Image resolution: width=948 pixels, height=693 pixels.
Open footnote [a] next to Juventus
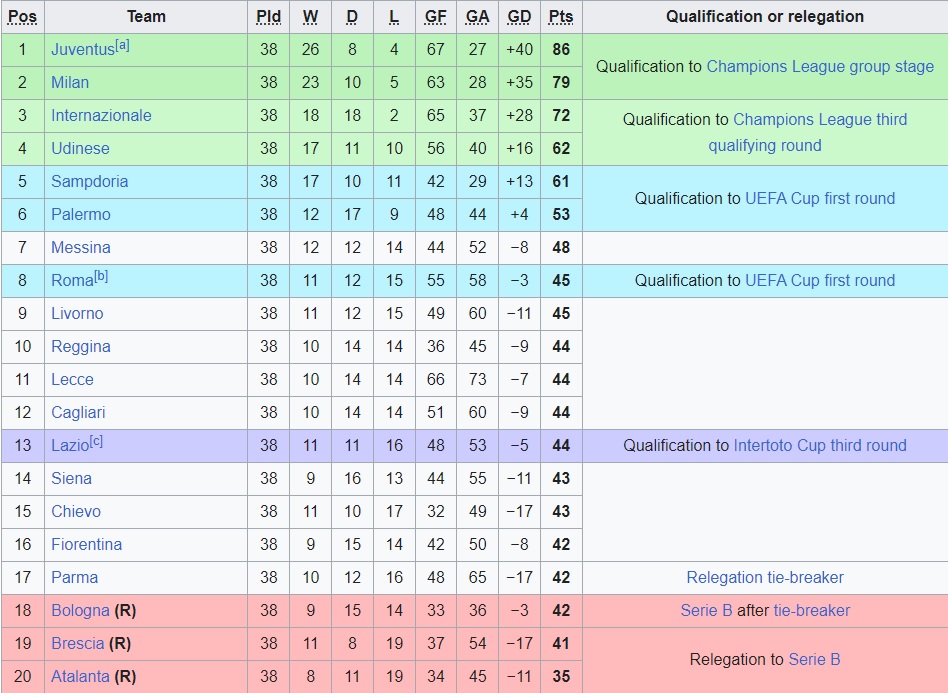[x=123, y=45]
